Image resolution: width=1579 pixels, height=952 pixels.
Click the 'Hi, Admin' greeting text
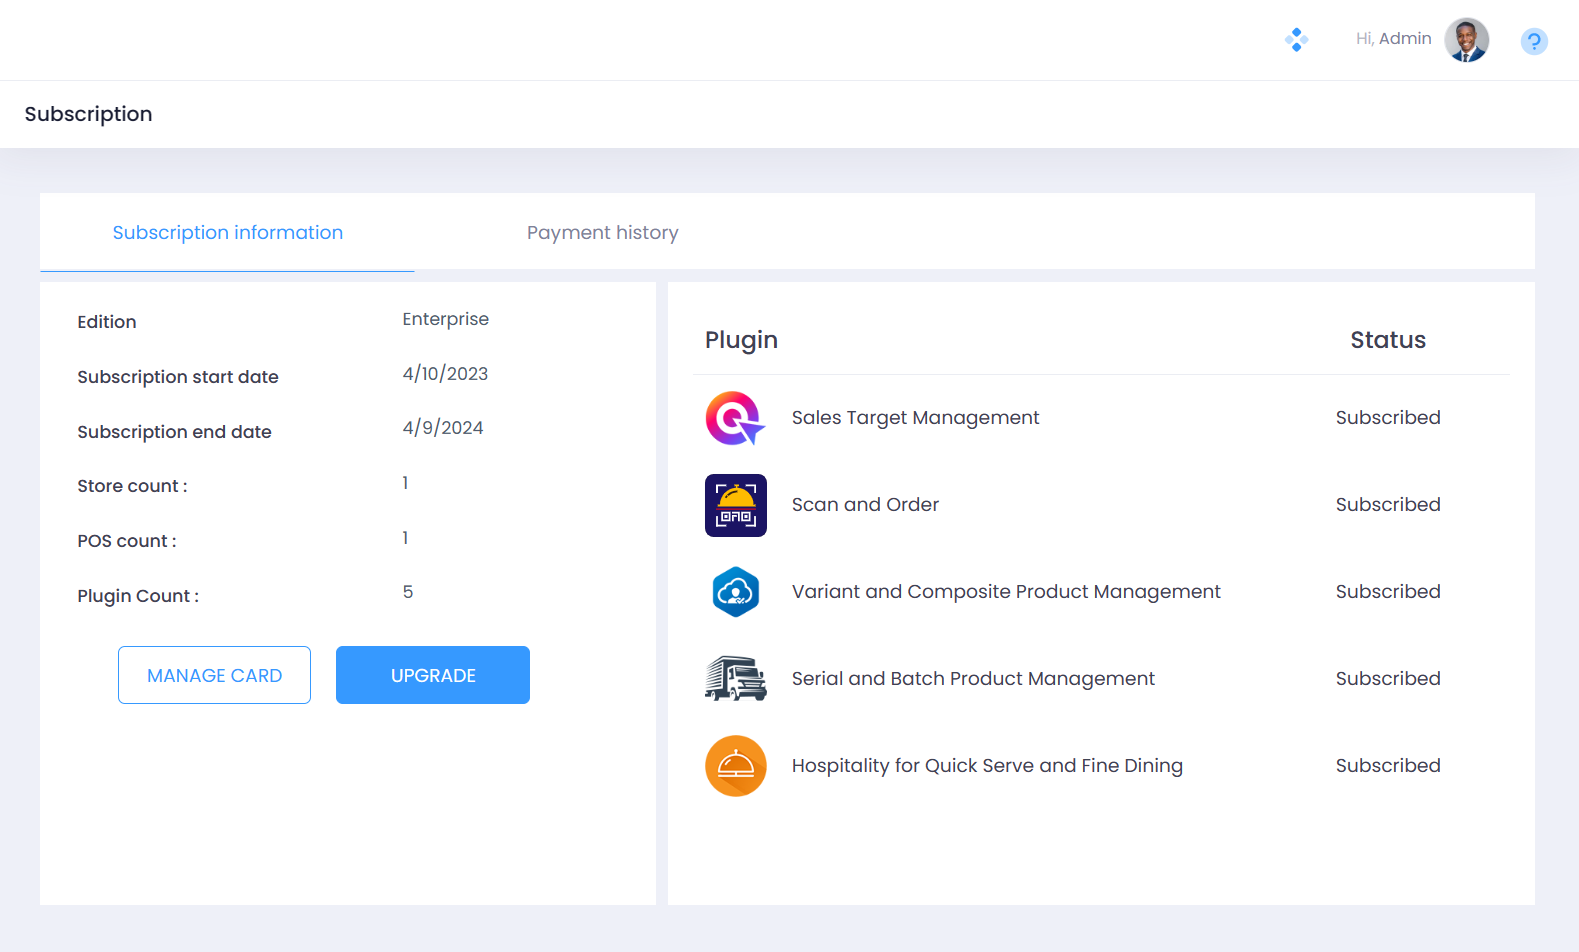1393,39
